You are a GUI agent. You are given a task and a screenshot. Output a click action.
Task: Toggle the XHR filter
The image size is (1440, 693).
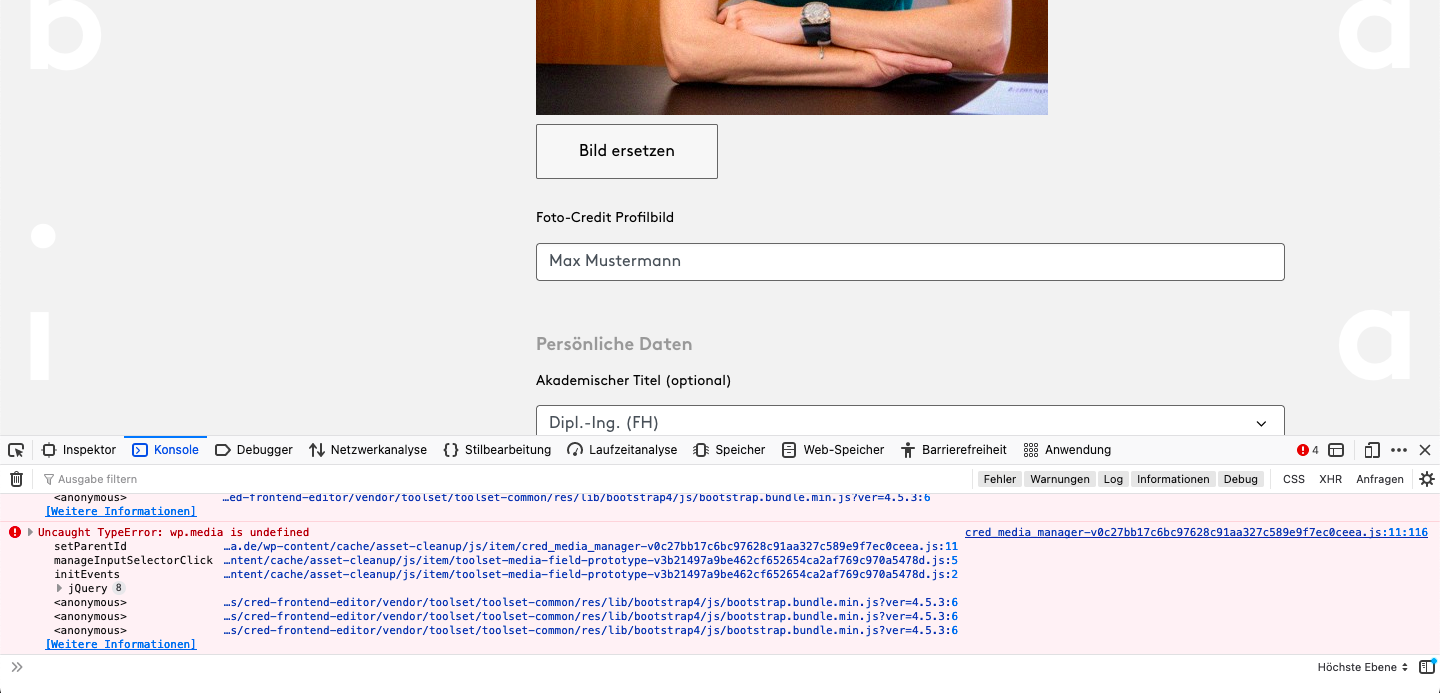[1330, 479]
